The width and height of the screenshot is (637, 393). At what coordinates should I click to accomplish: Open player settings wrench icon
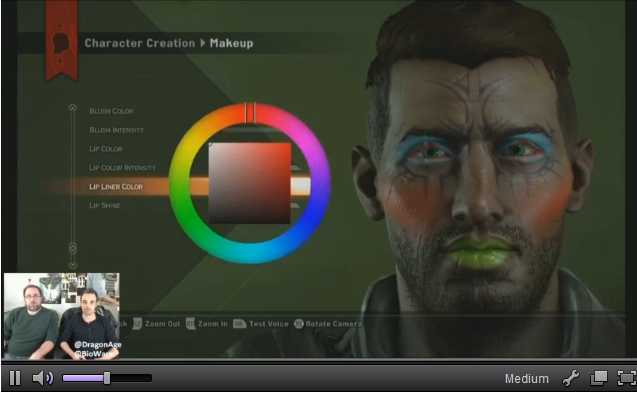(571, 378)
